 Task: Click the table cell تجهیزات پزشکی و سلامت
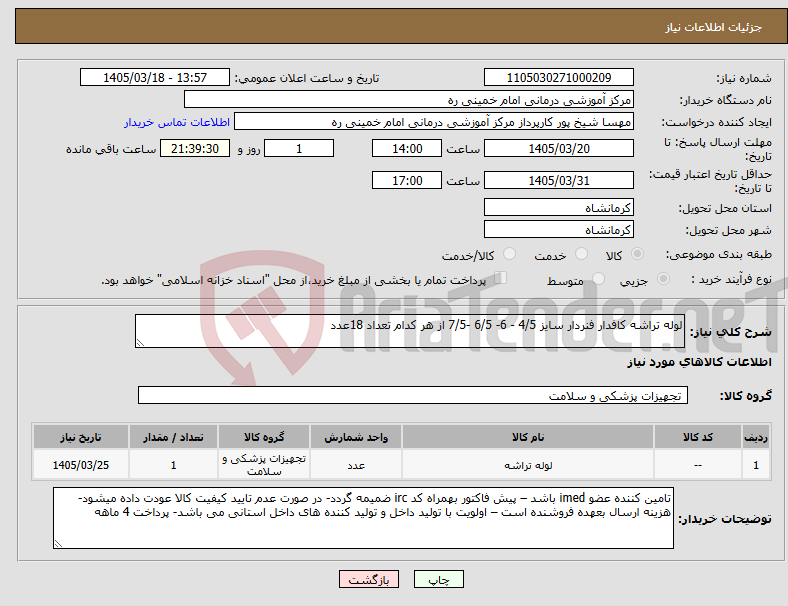coord(264,465)
